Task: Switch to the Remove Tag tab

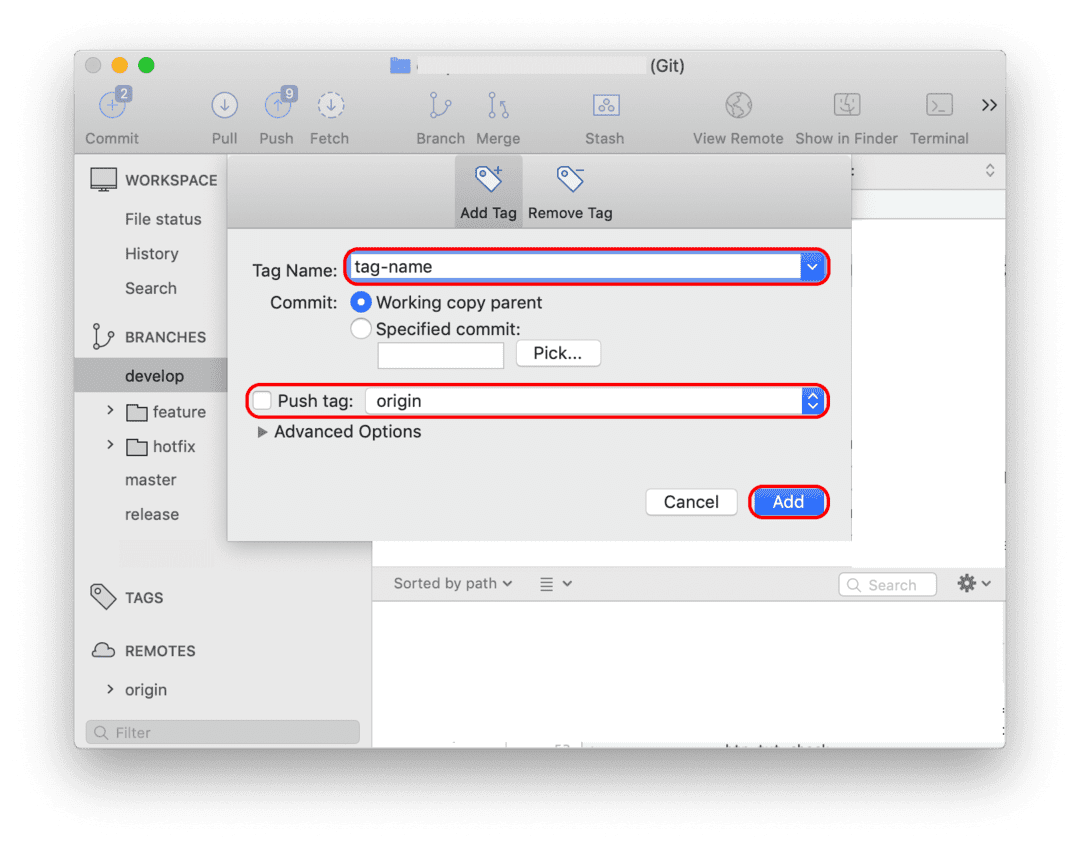Action: [x=569, y=190]
